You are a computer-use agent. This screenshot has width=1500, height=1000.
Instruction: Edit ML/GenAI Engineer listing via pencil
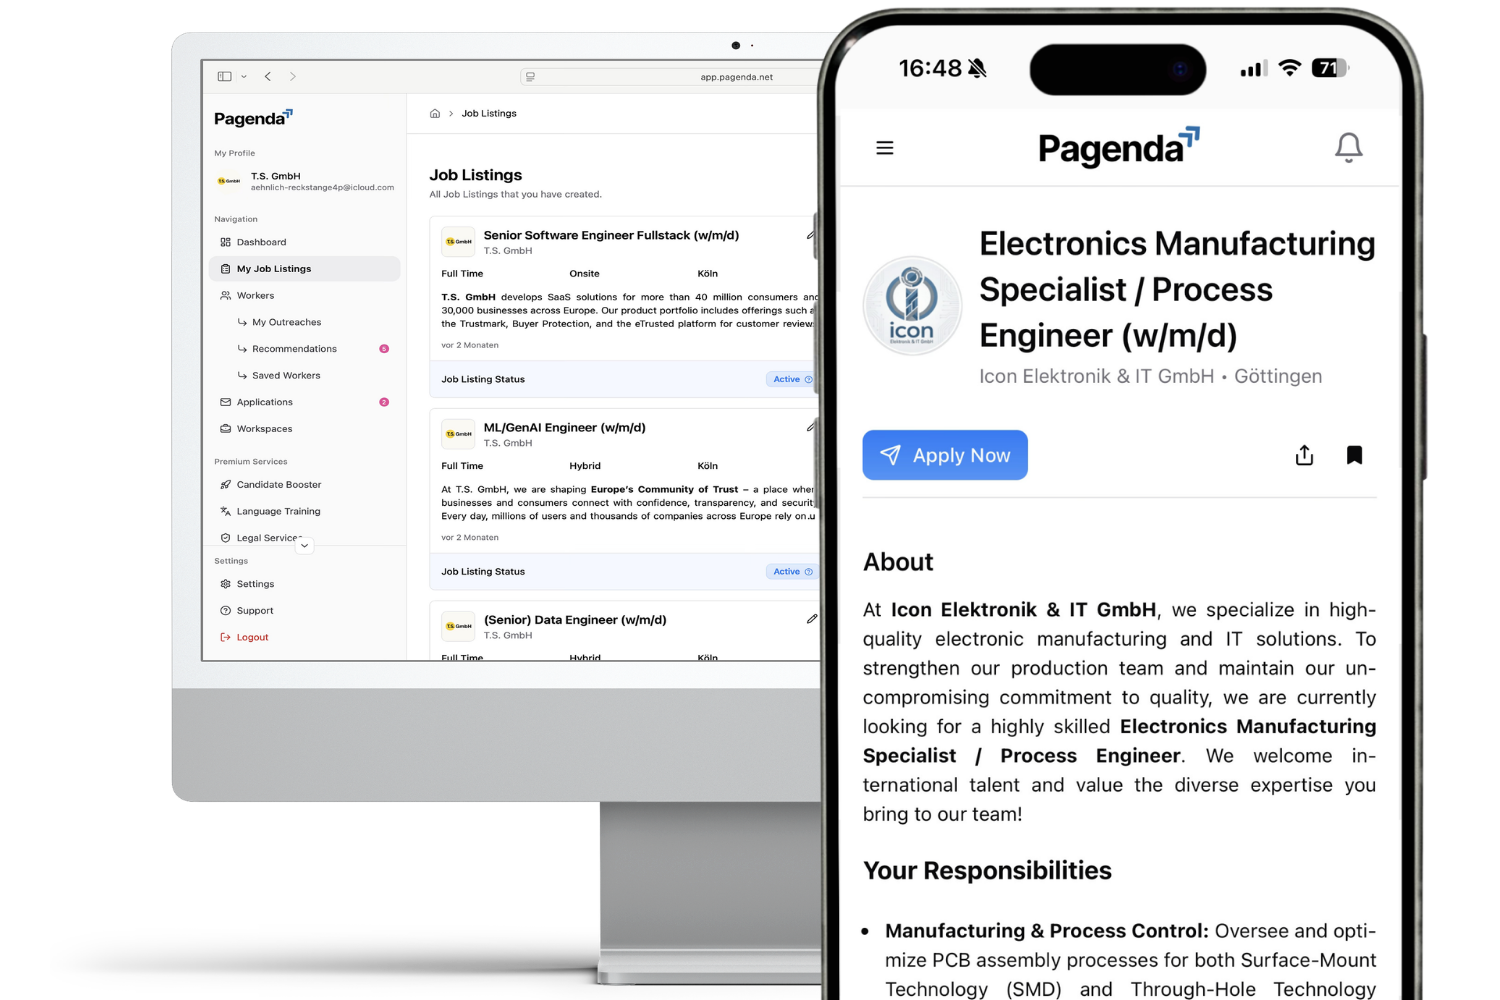click(x=811, y=428)
